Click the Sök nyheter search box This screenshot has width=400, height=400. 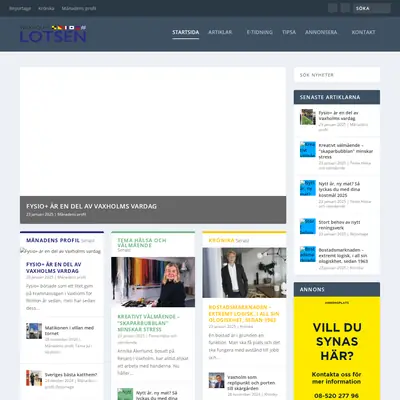[337, 75]
